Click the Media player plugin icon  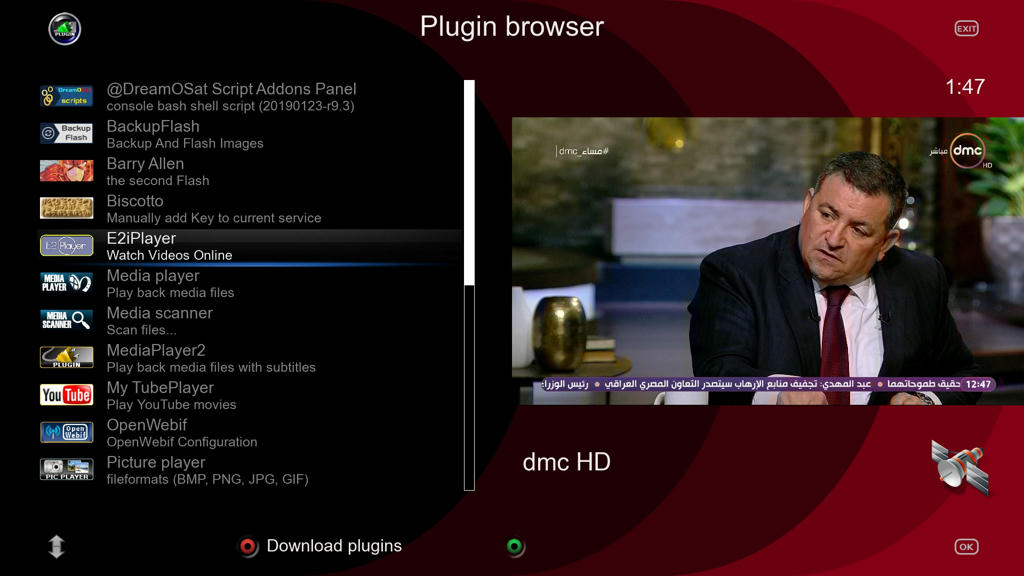(x=67, y=283)
